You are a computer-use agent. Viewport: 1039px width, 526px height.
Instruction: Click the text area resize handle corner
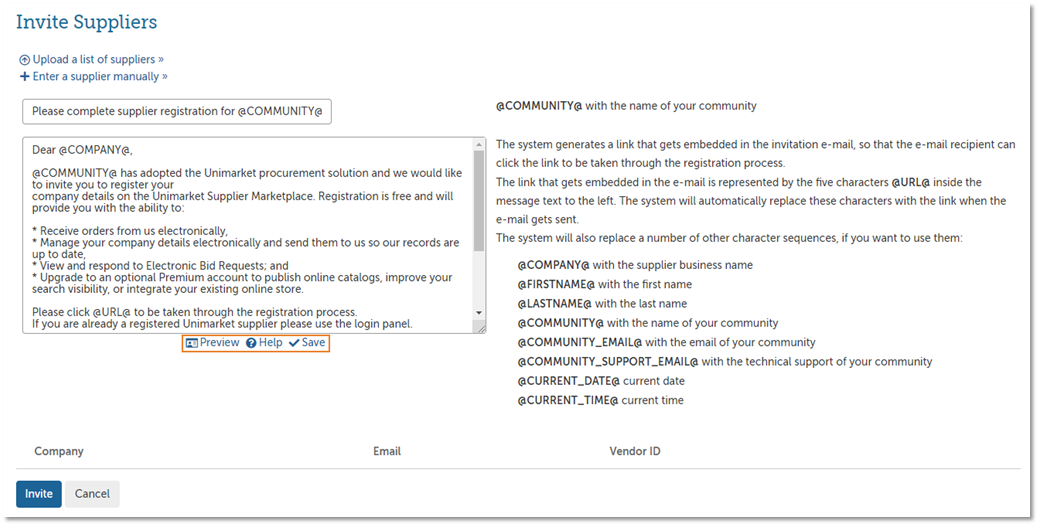[480, 328]
